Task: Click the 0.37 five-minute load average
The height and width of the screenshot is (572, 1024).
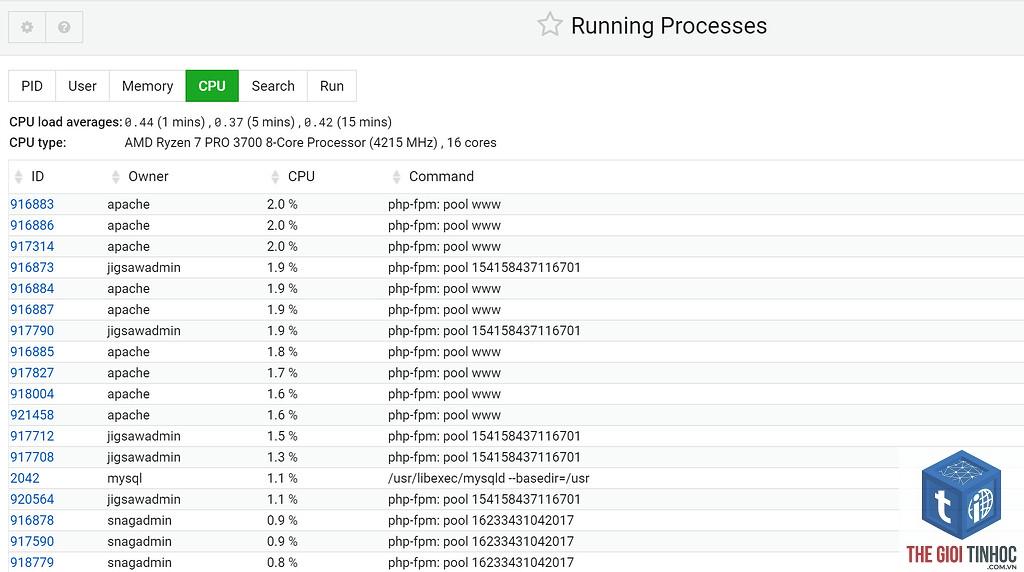Action: [x=229, y=122]
